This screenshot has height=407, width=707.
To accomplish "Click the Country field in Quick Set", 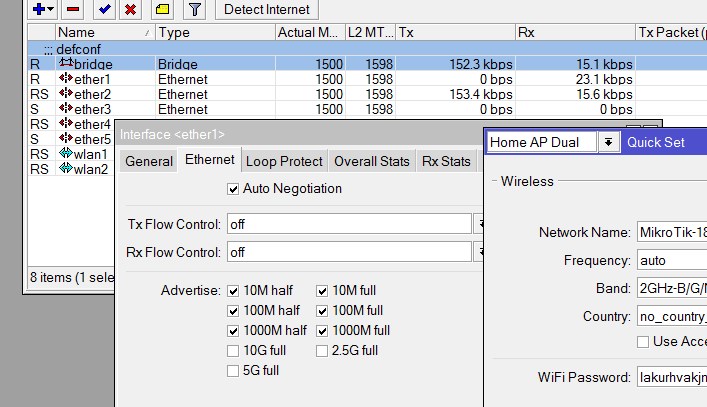I will (672, 316).
